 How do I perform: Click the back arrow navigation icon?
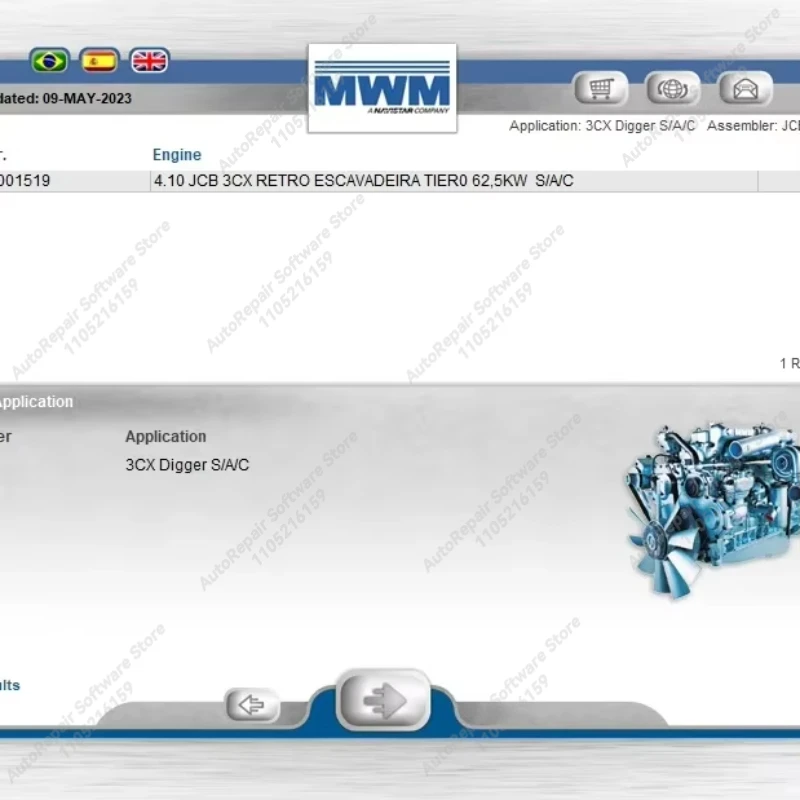254,703
